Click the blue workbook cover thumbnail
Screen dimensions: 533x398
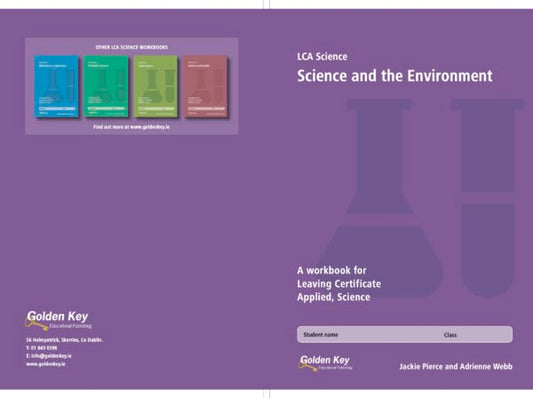[x=56, y=86]
